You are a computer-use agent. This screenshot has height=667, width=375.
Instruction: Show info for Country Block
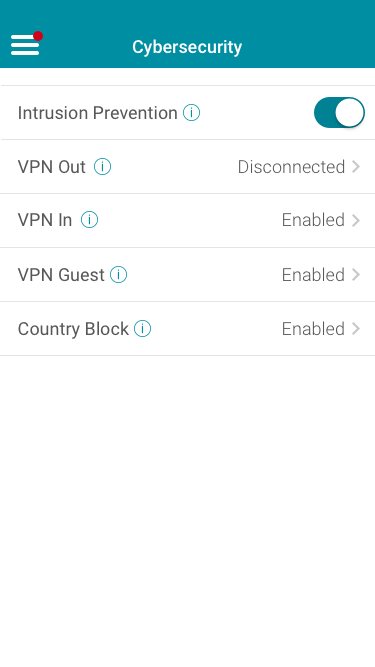pyautogui.click(x=142, y=329)
